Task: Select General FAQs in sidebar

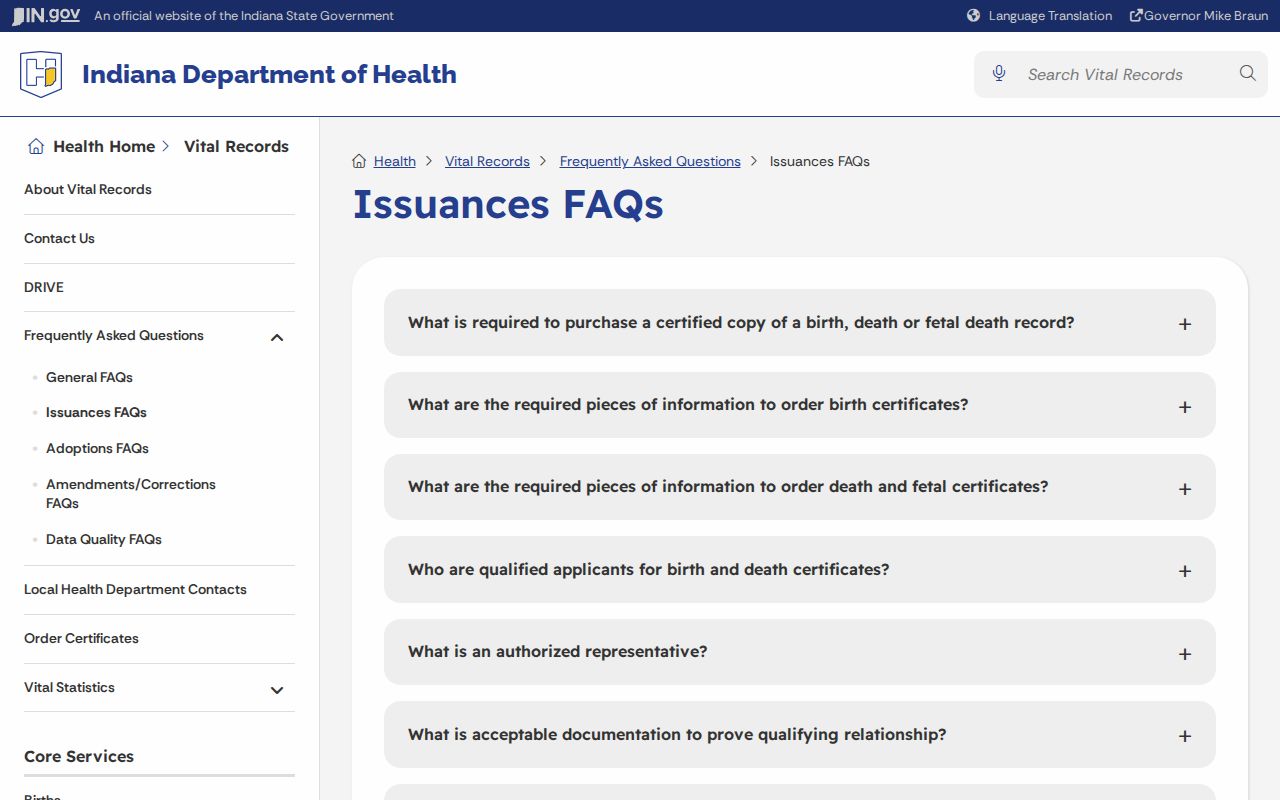Action: pos(89,377)
